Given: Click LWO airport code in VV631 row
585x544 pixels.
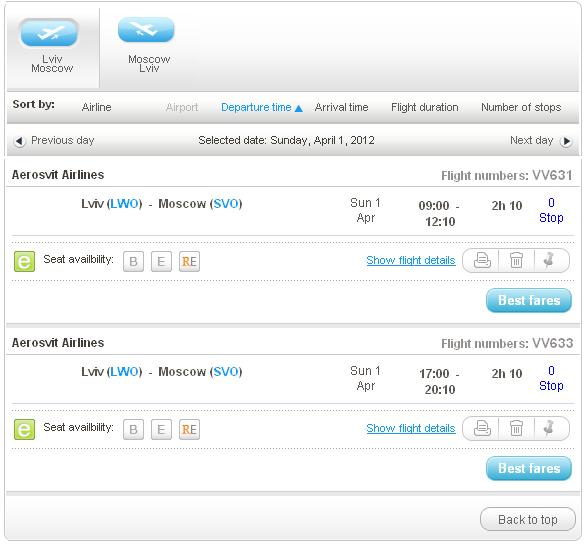Looking at the screenshot, I should [x=125, y=204].
